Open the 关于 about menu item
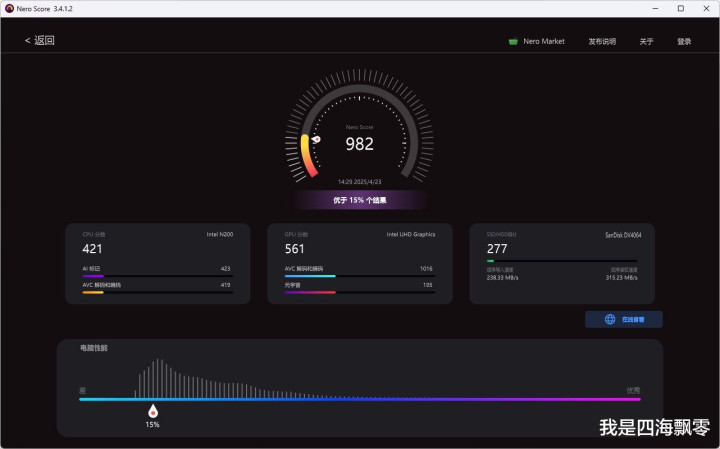This screenshot has height=449, width=720. 646,41
